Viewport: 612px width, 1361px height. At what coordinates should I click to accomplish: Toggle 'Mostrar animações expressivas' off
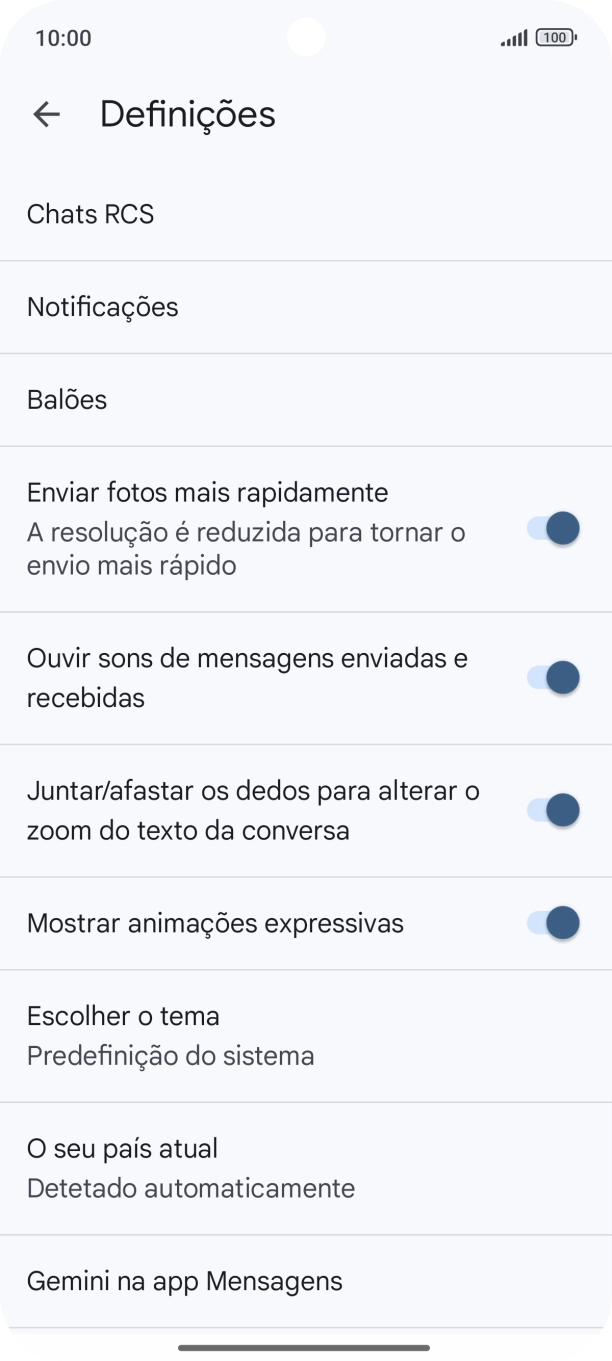pos(549,922)
